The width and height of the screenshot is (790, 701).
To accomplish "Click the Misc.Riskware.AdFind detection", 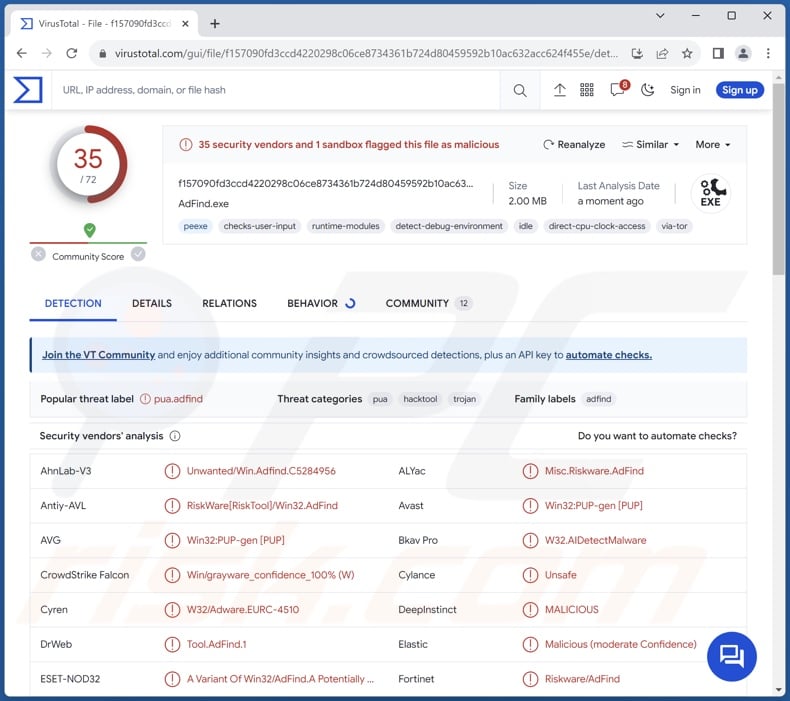I will click(x=594, y=471).
